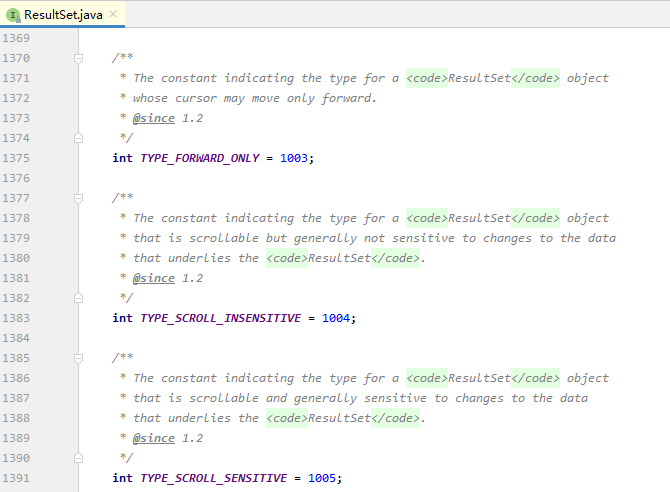Click the TYPE_FORWARD_ONLY constant name
670x492 pixels.
point(200,158)
